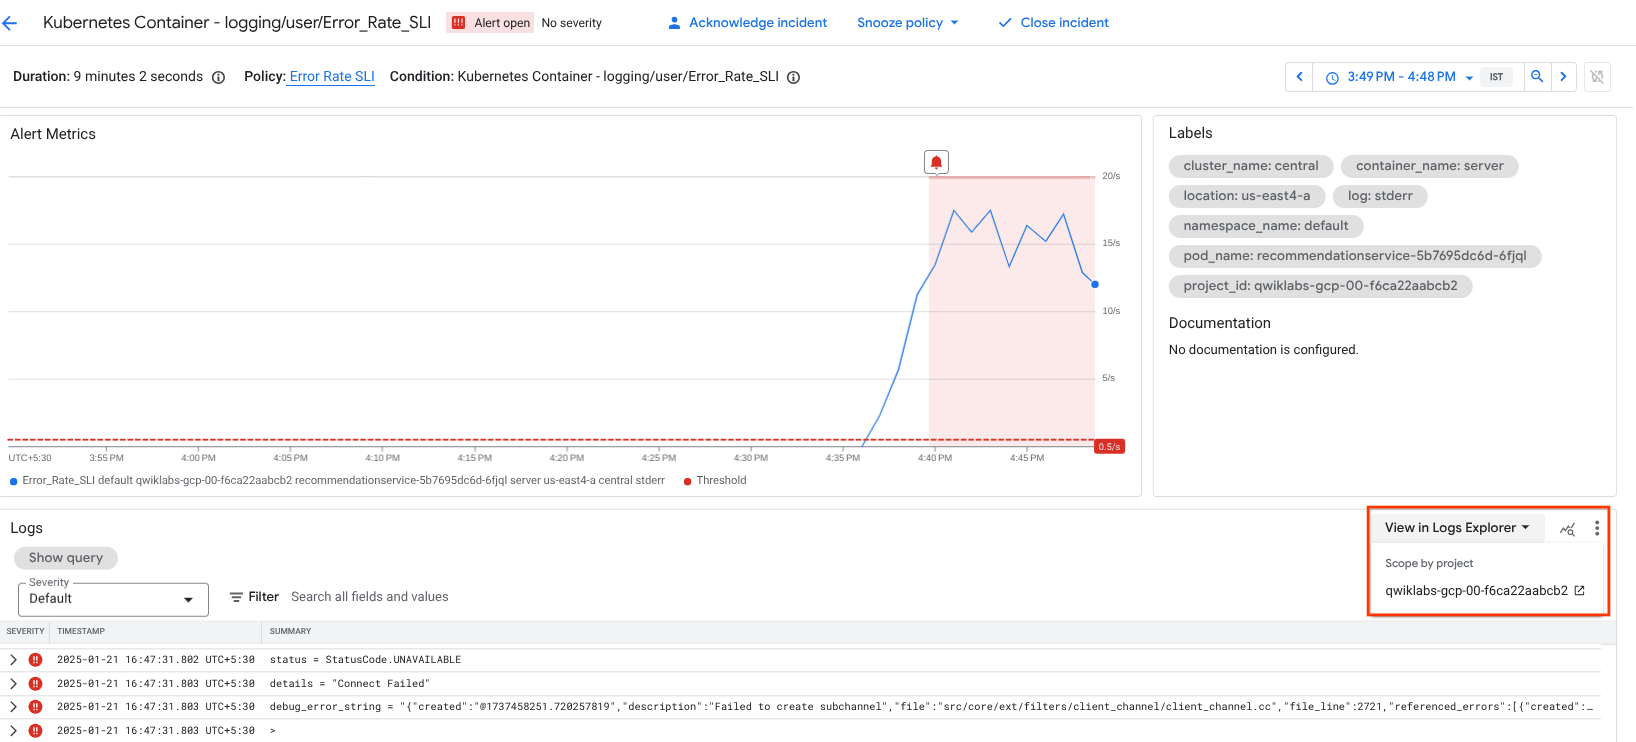Click the project_id label chip
This screenshot has height=742, width=1636.
pyautogui.click(x=1320, y=286)
